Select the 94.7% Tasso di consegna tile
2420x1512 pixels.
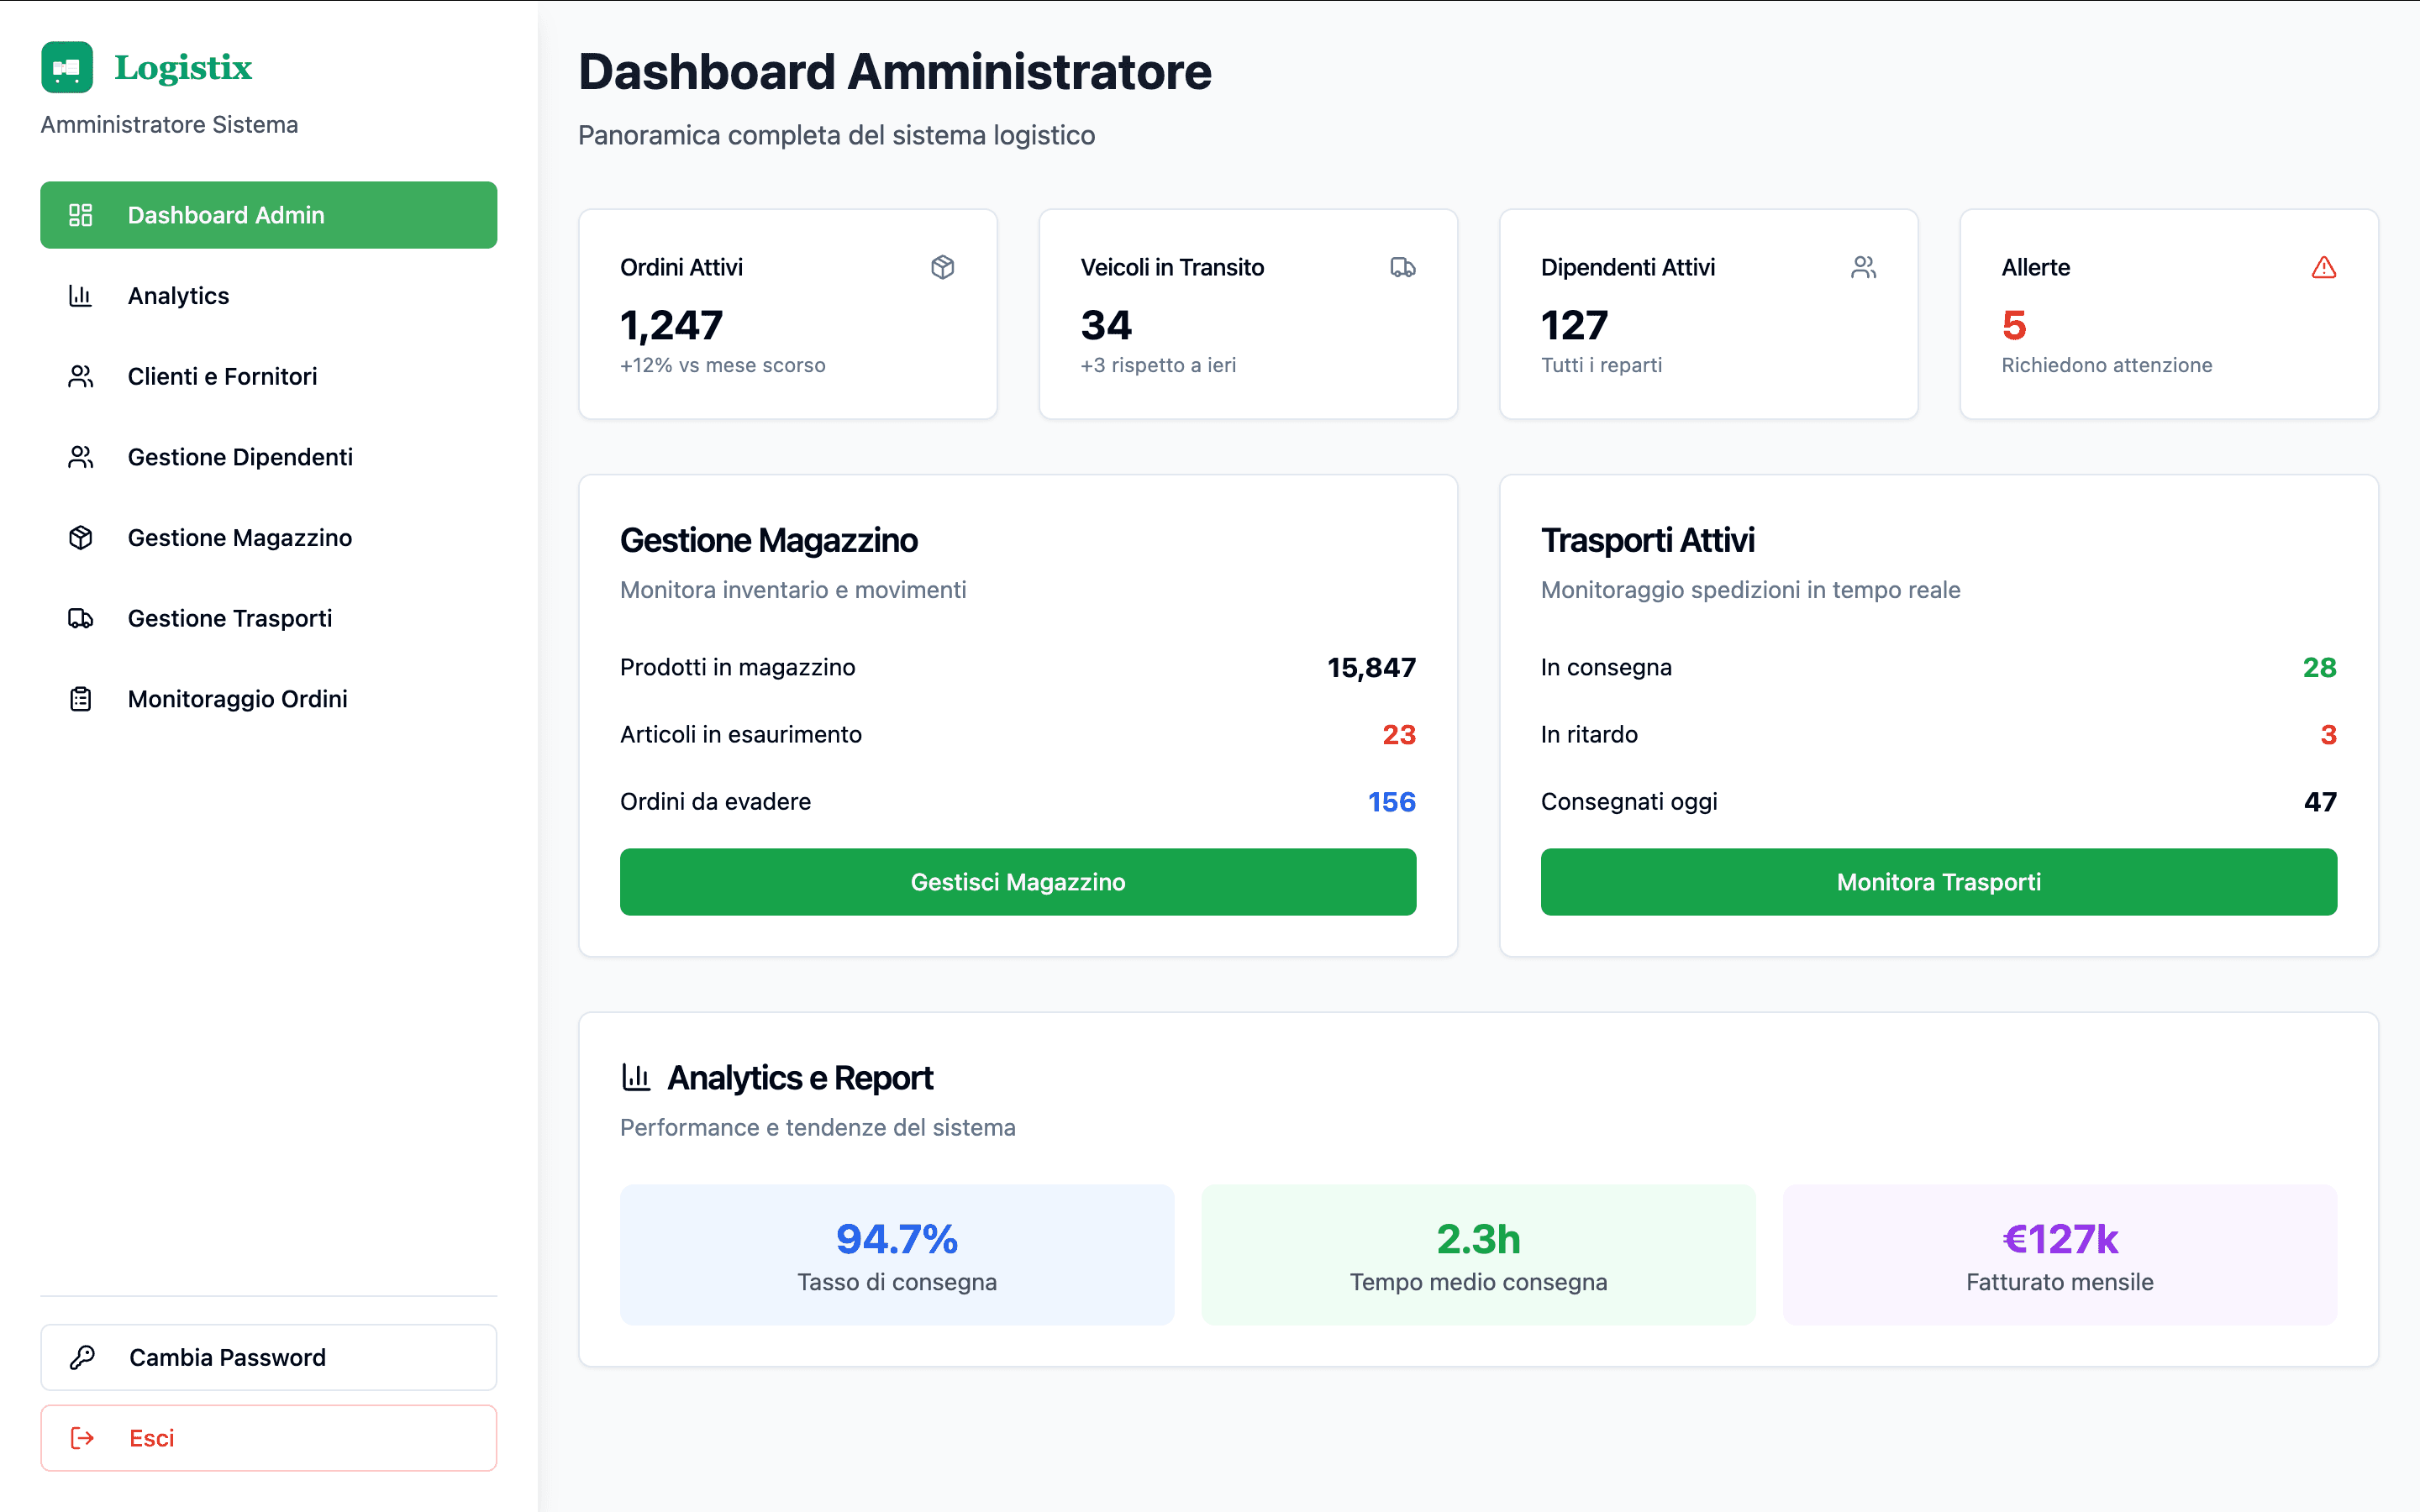(x=897, y=1255)
